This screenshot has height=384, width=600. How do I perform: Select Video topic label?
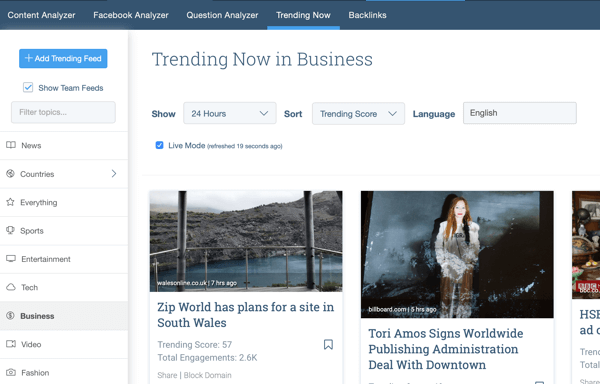point(31,344)
